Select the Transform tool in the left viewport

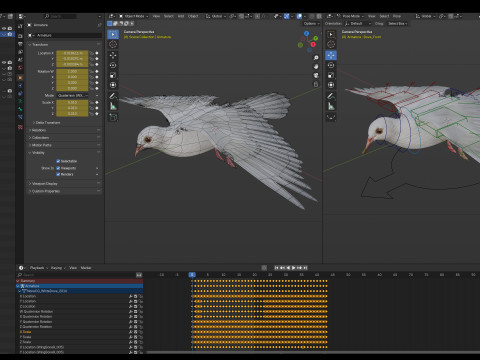[113, 85]
